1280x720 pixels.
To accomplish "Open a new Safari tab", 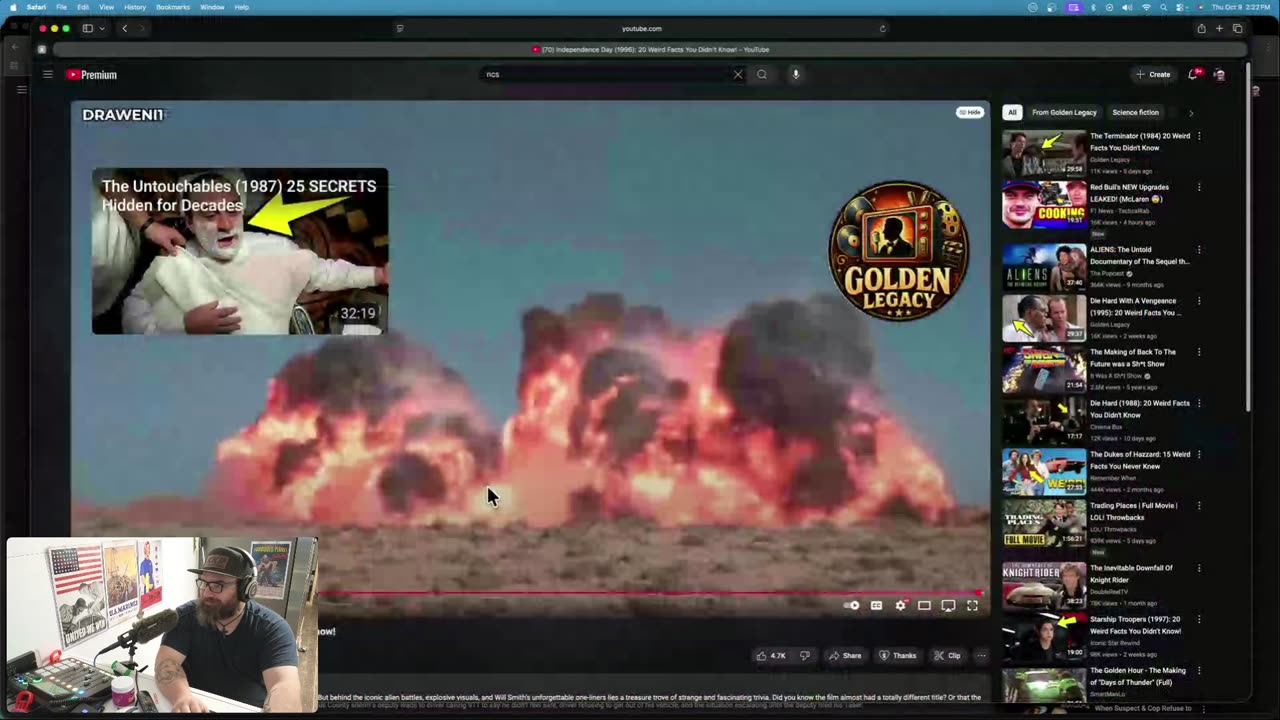I will 1219,28.
